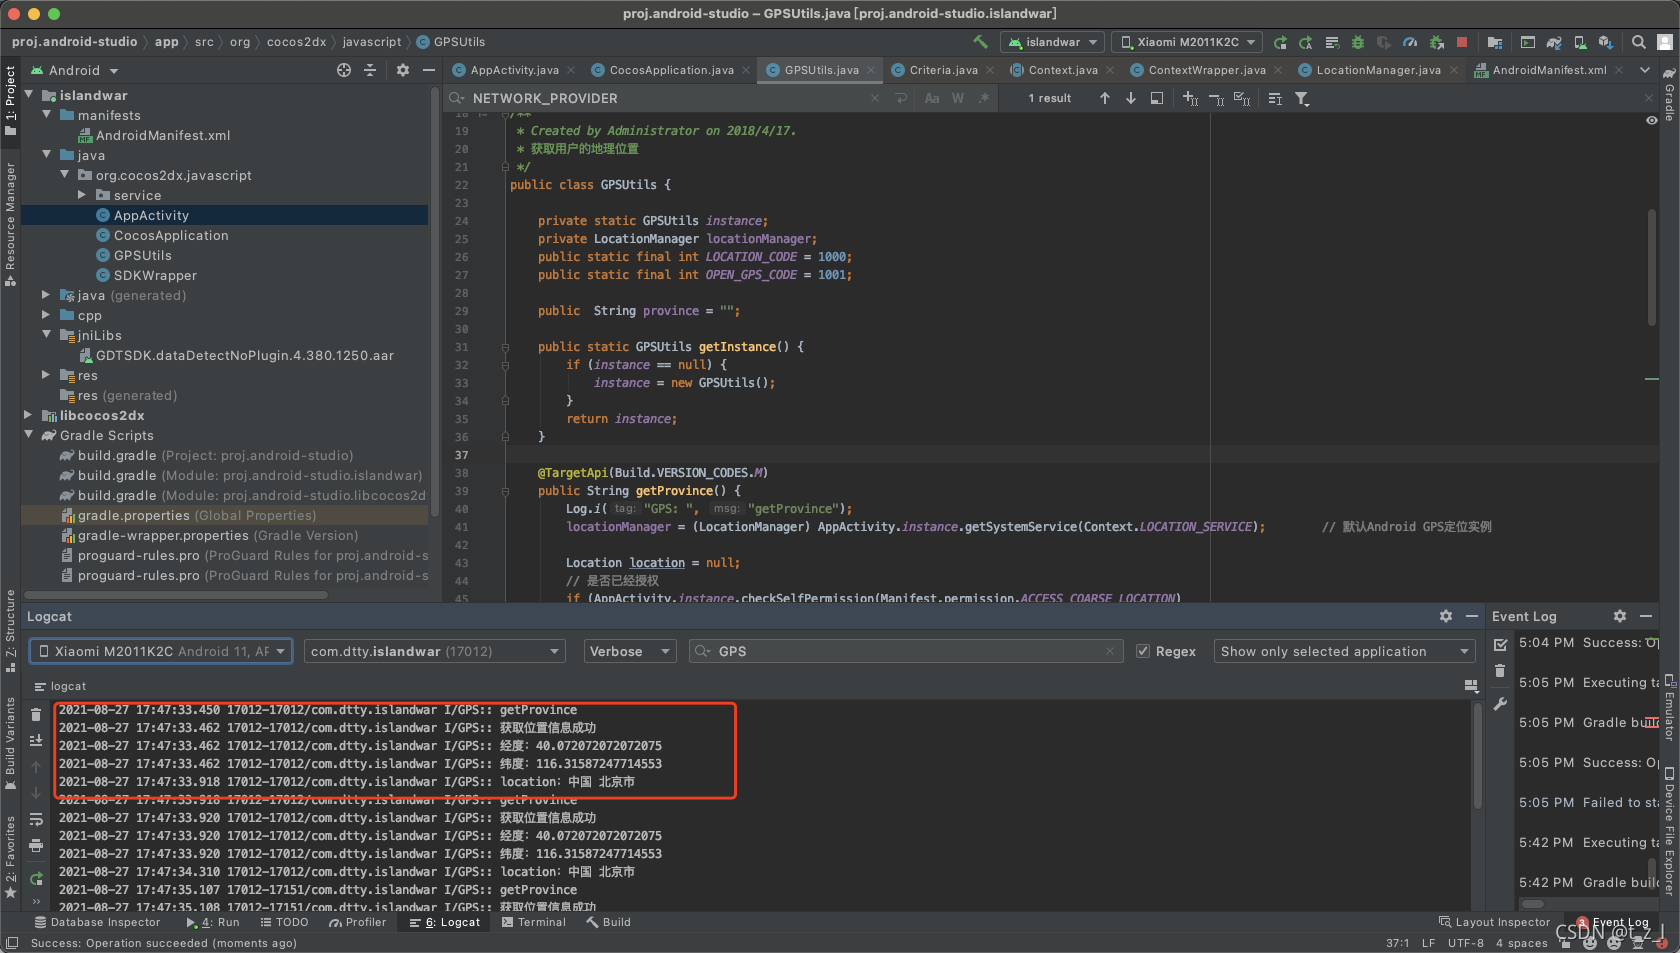Open the Verbose log level dropdown
Viewport: 1680px width, 953px height.
[x=630, y=651]
